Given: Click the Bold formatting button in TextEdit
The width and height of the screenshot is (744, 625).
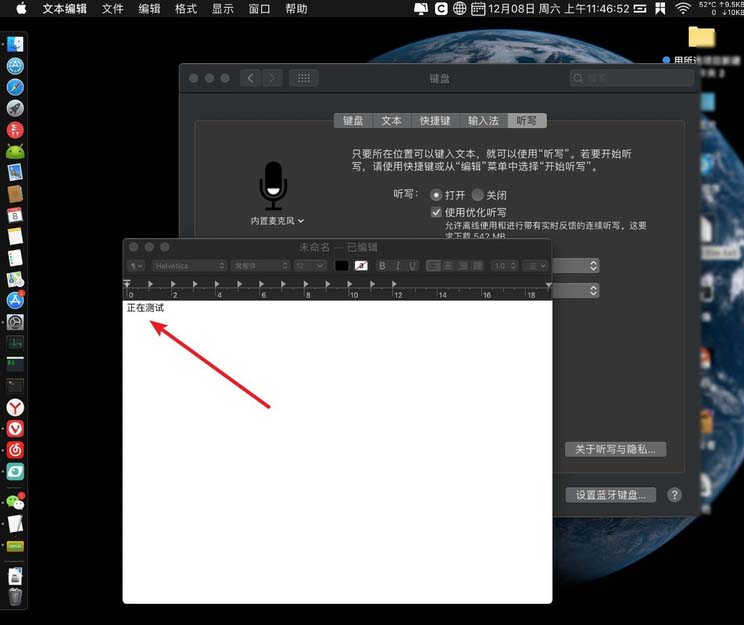Looking at the screenshot, I should (x=382, y=266).
